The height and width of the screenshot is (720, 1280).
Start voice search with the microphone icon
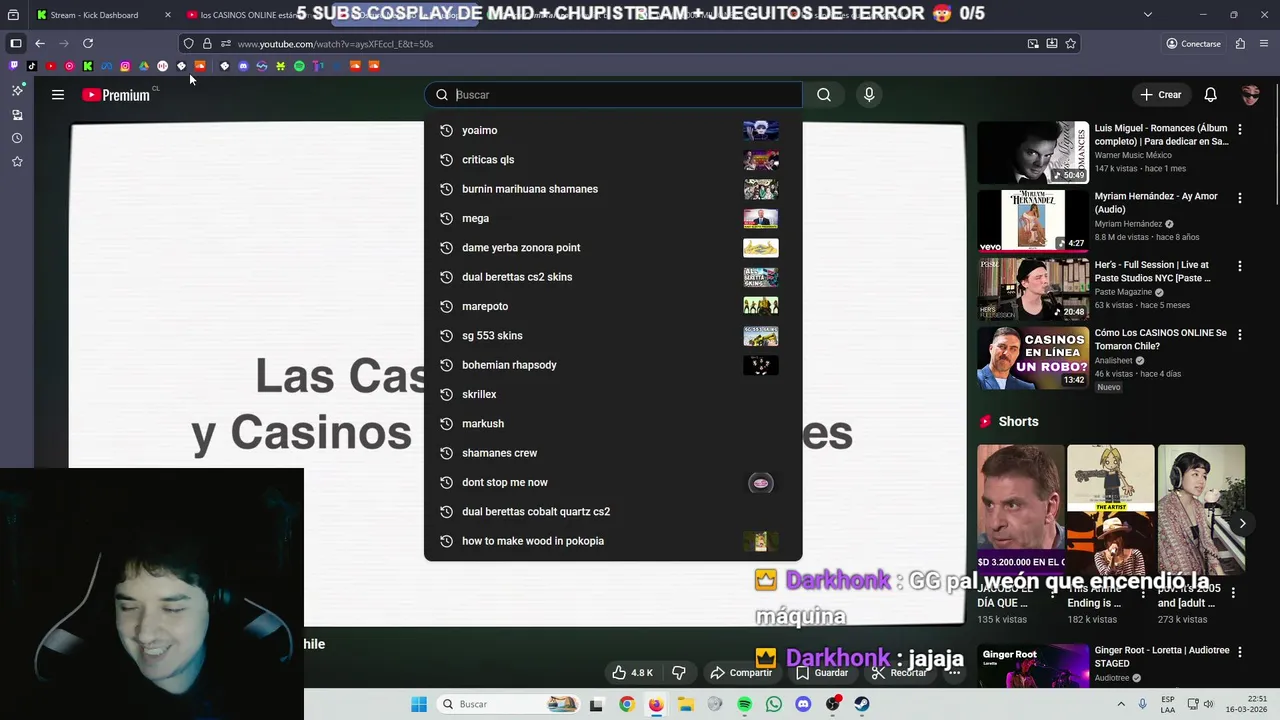(869, 95)
